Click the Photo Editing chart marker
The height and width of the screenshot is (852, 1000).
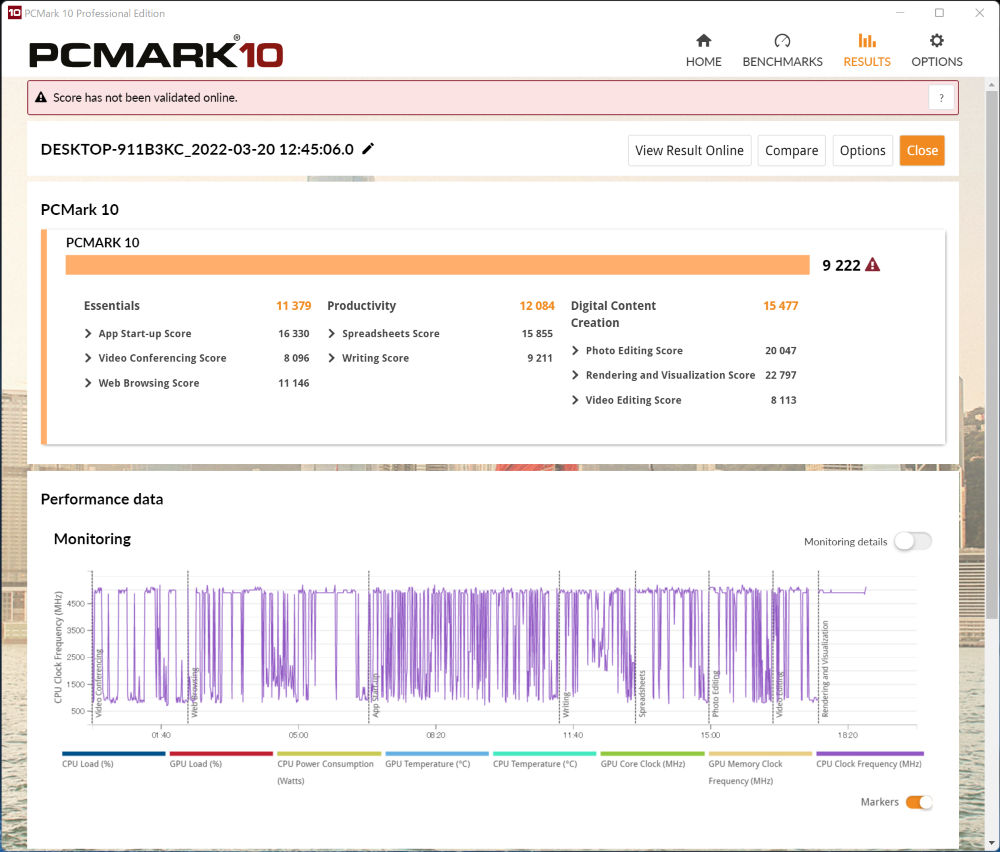[x=715, y=694]
